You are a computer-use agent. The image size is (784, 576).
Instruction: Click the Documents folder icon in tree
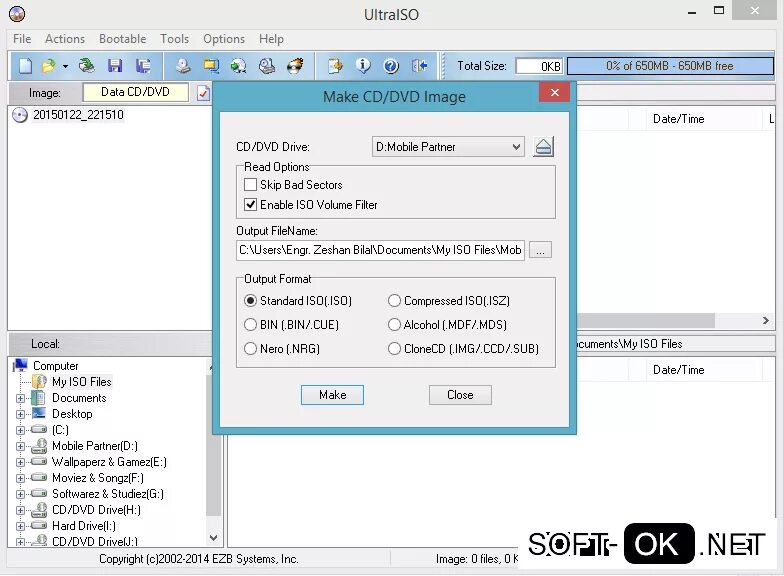coord(38,398)
